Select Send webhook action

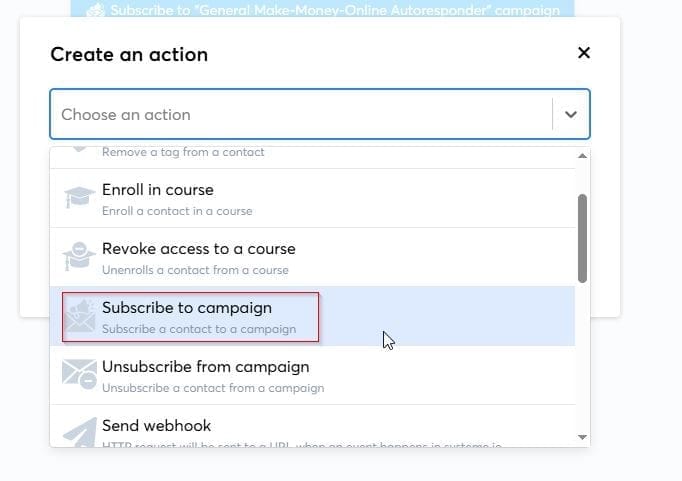pyautogui.click(x=156, y=426)
